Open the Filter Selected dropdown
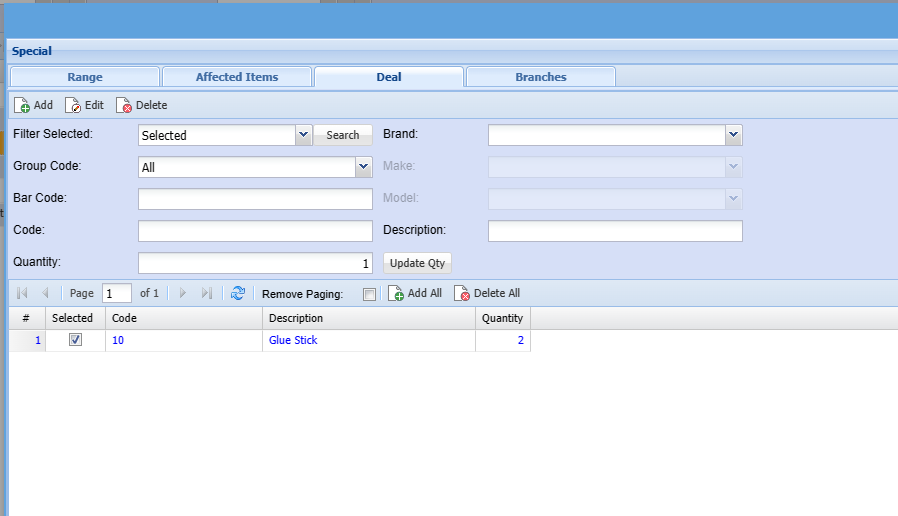The height and width of the screenshot is (516, 898). pyautogui.click(x=304, y=135)
